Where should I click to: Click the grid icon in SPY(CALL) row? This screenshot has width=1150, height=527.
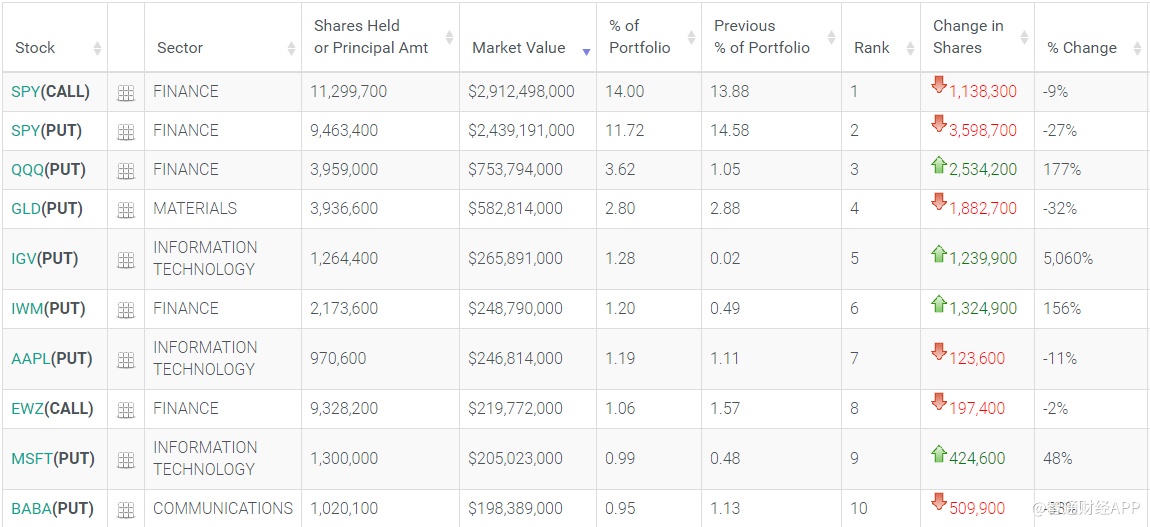click(126, 93)
